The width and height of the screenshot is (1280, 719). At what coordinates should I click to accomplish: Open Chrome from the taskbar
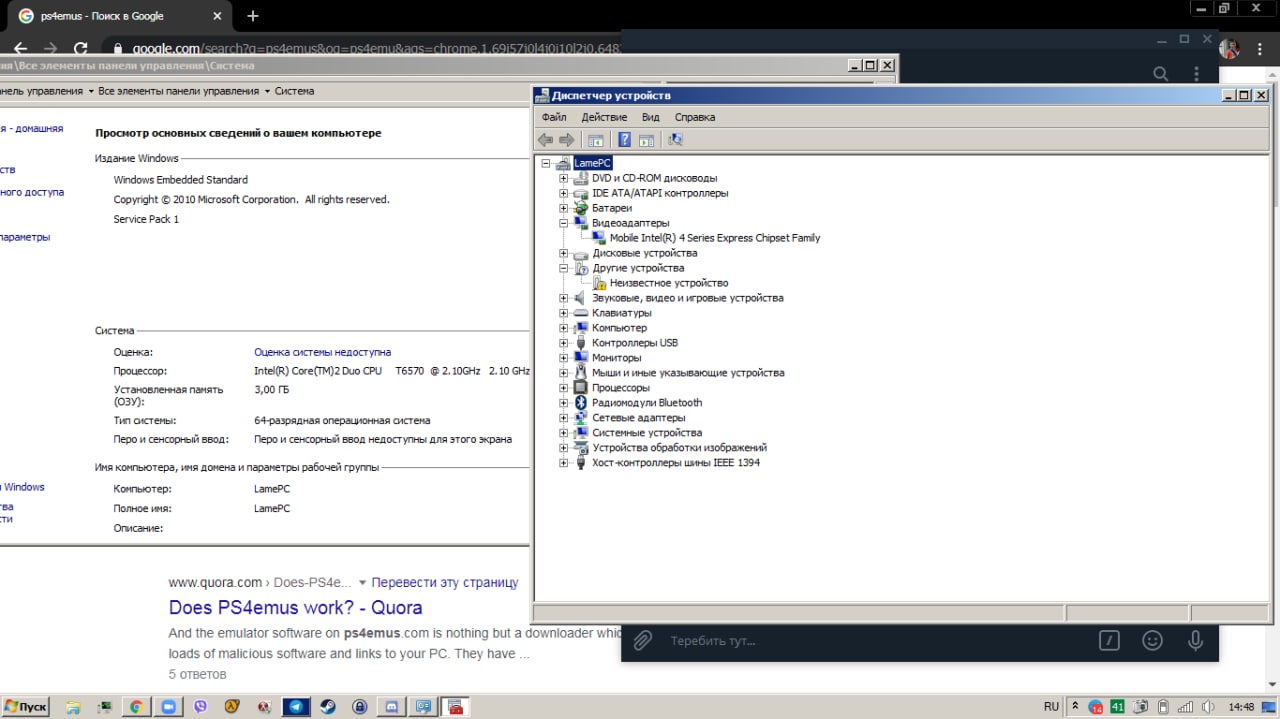tap(136, 707)
